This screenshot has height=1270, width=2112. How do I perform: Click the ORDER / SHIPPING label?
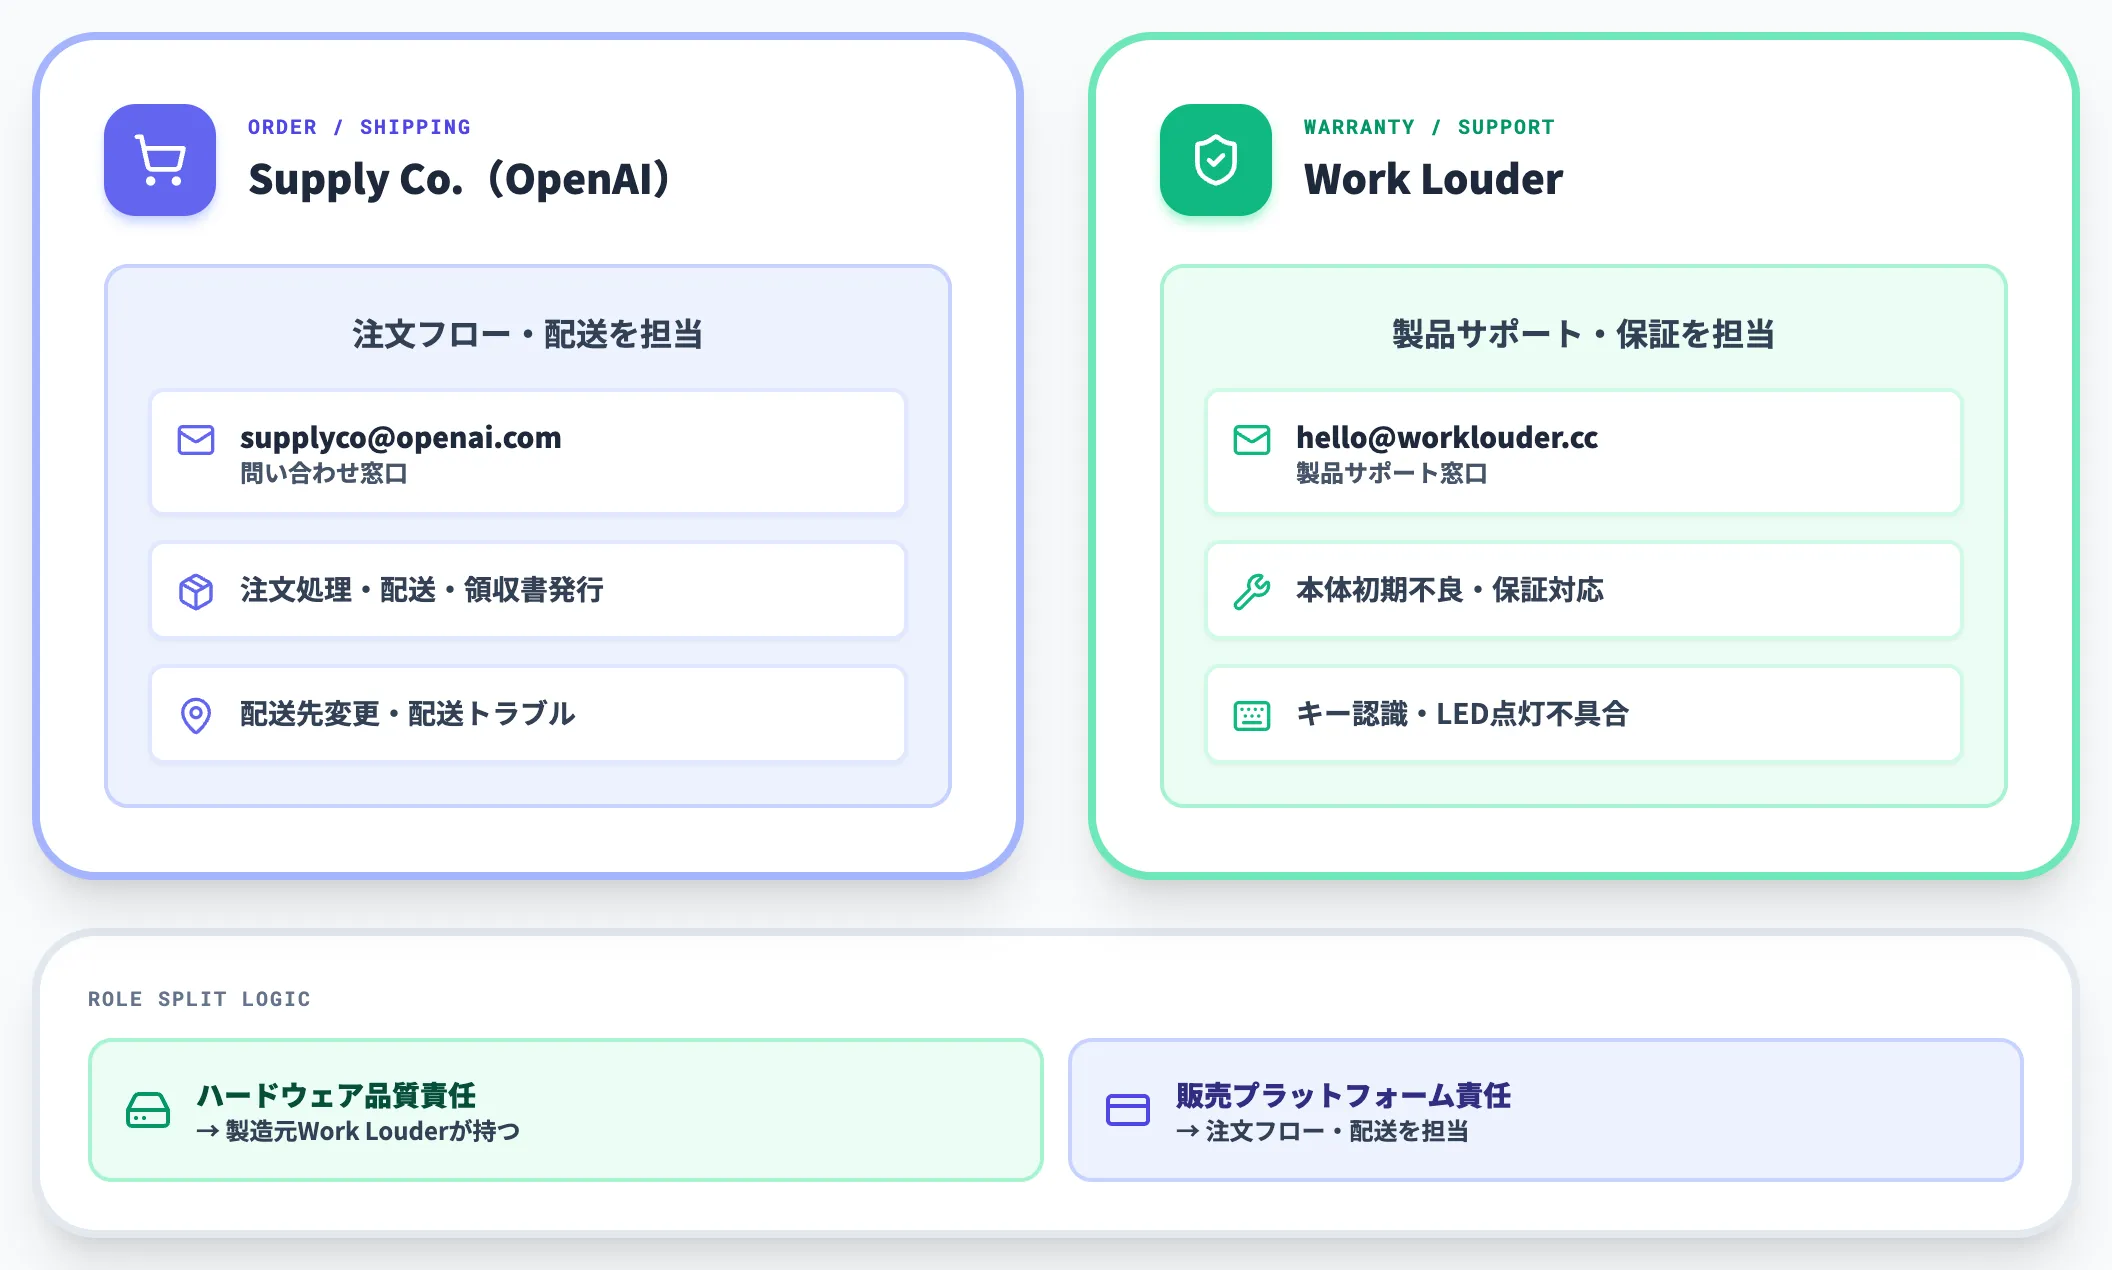(x=359, y=127)
